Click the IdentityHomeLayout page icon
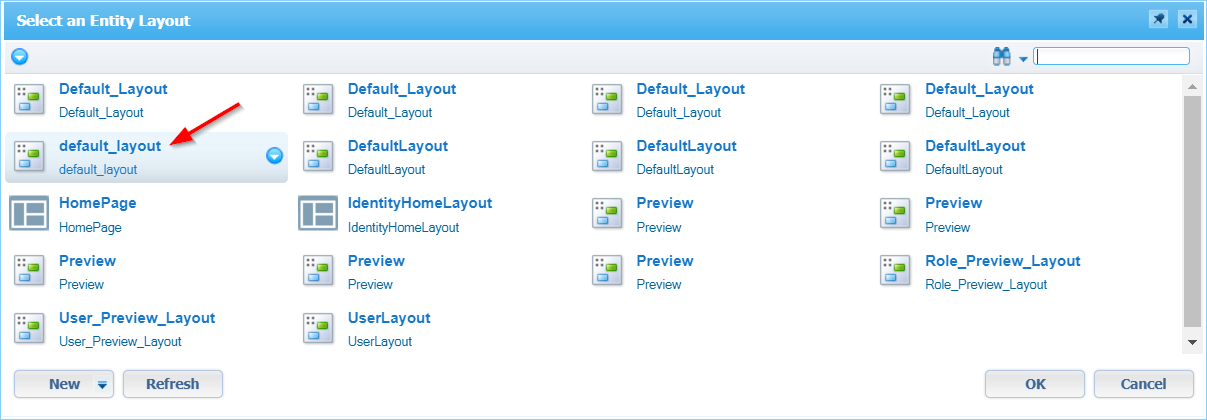 318,214
